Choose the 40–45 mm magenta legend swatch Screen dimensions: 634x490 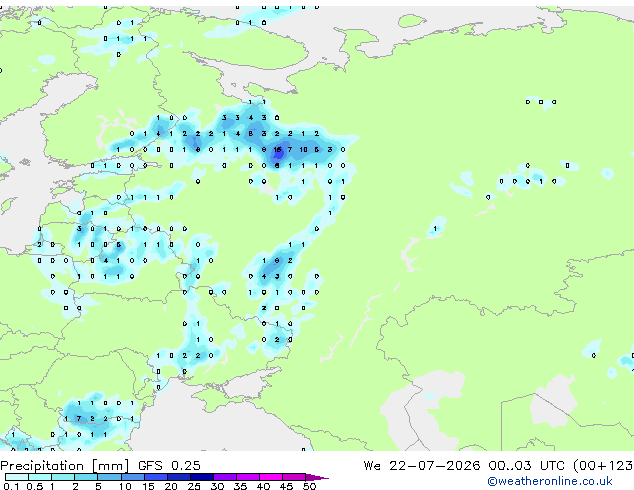pyautogui.click(x=271, y=477)
